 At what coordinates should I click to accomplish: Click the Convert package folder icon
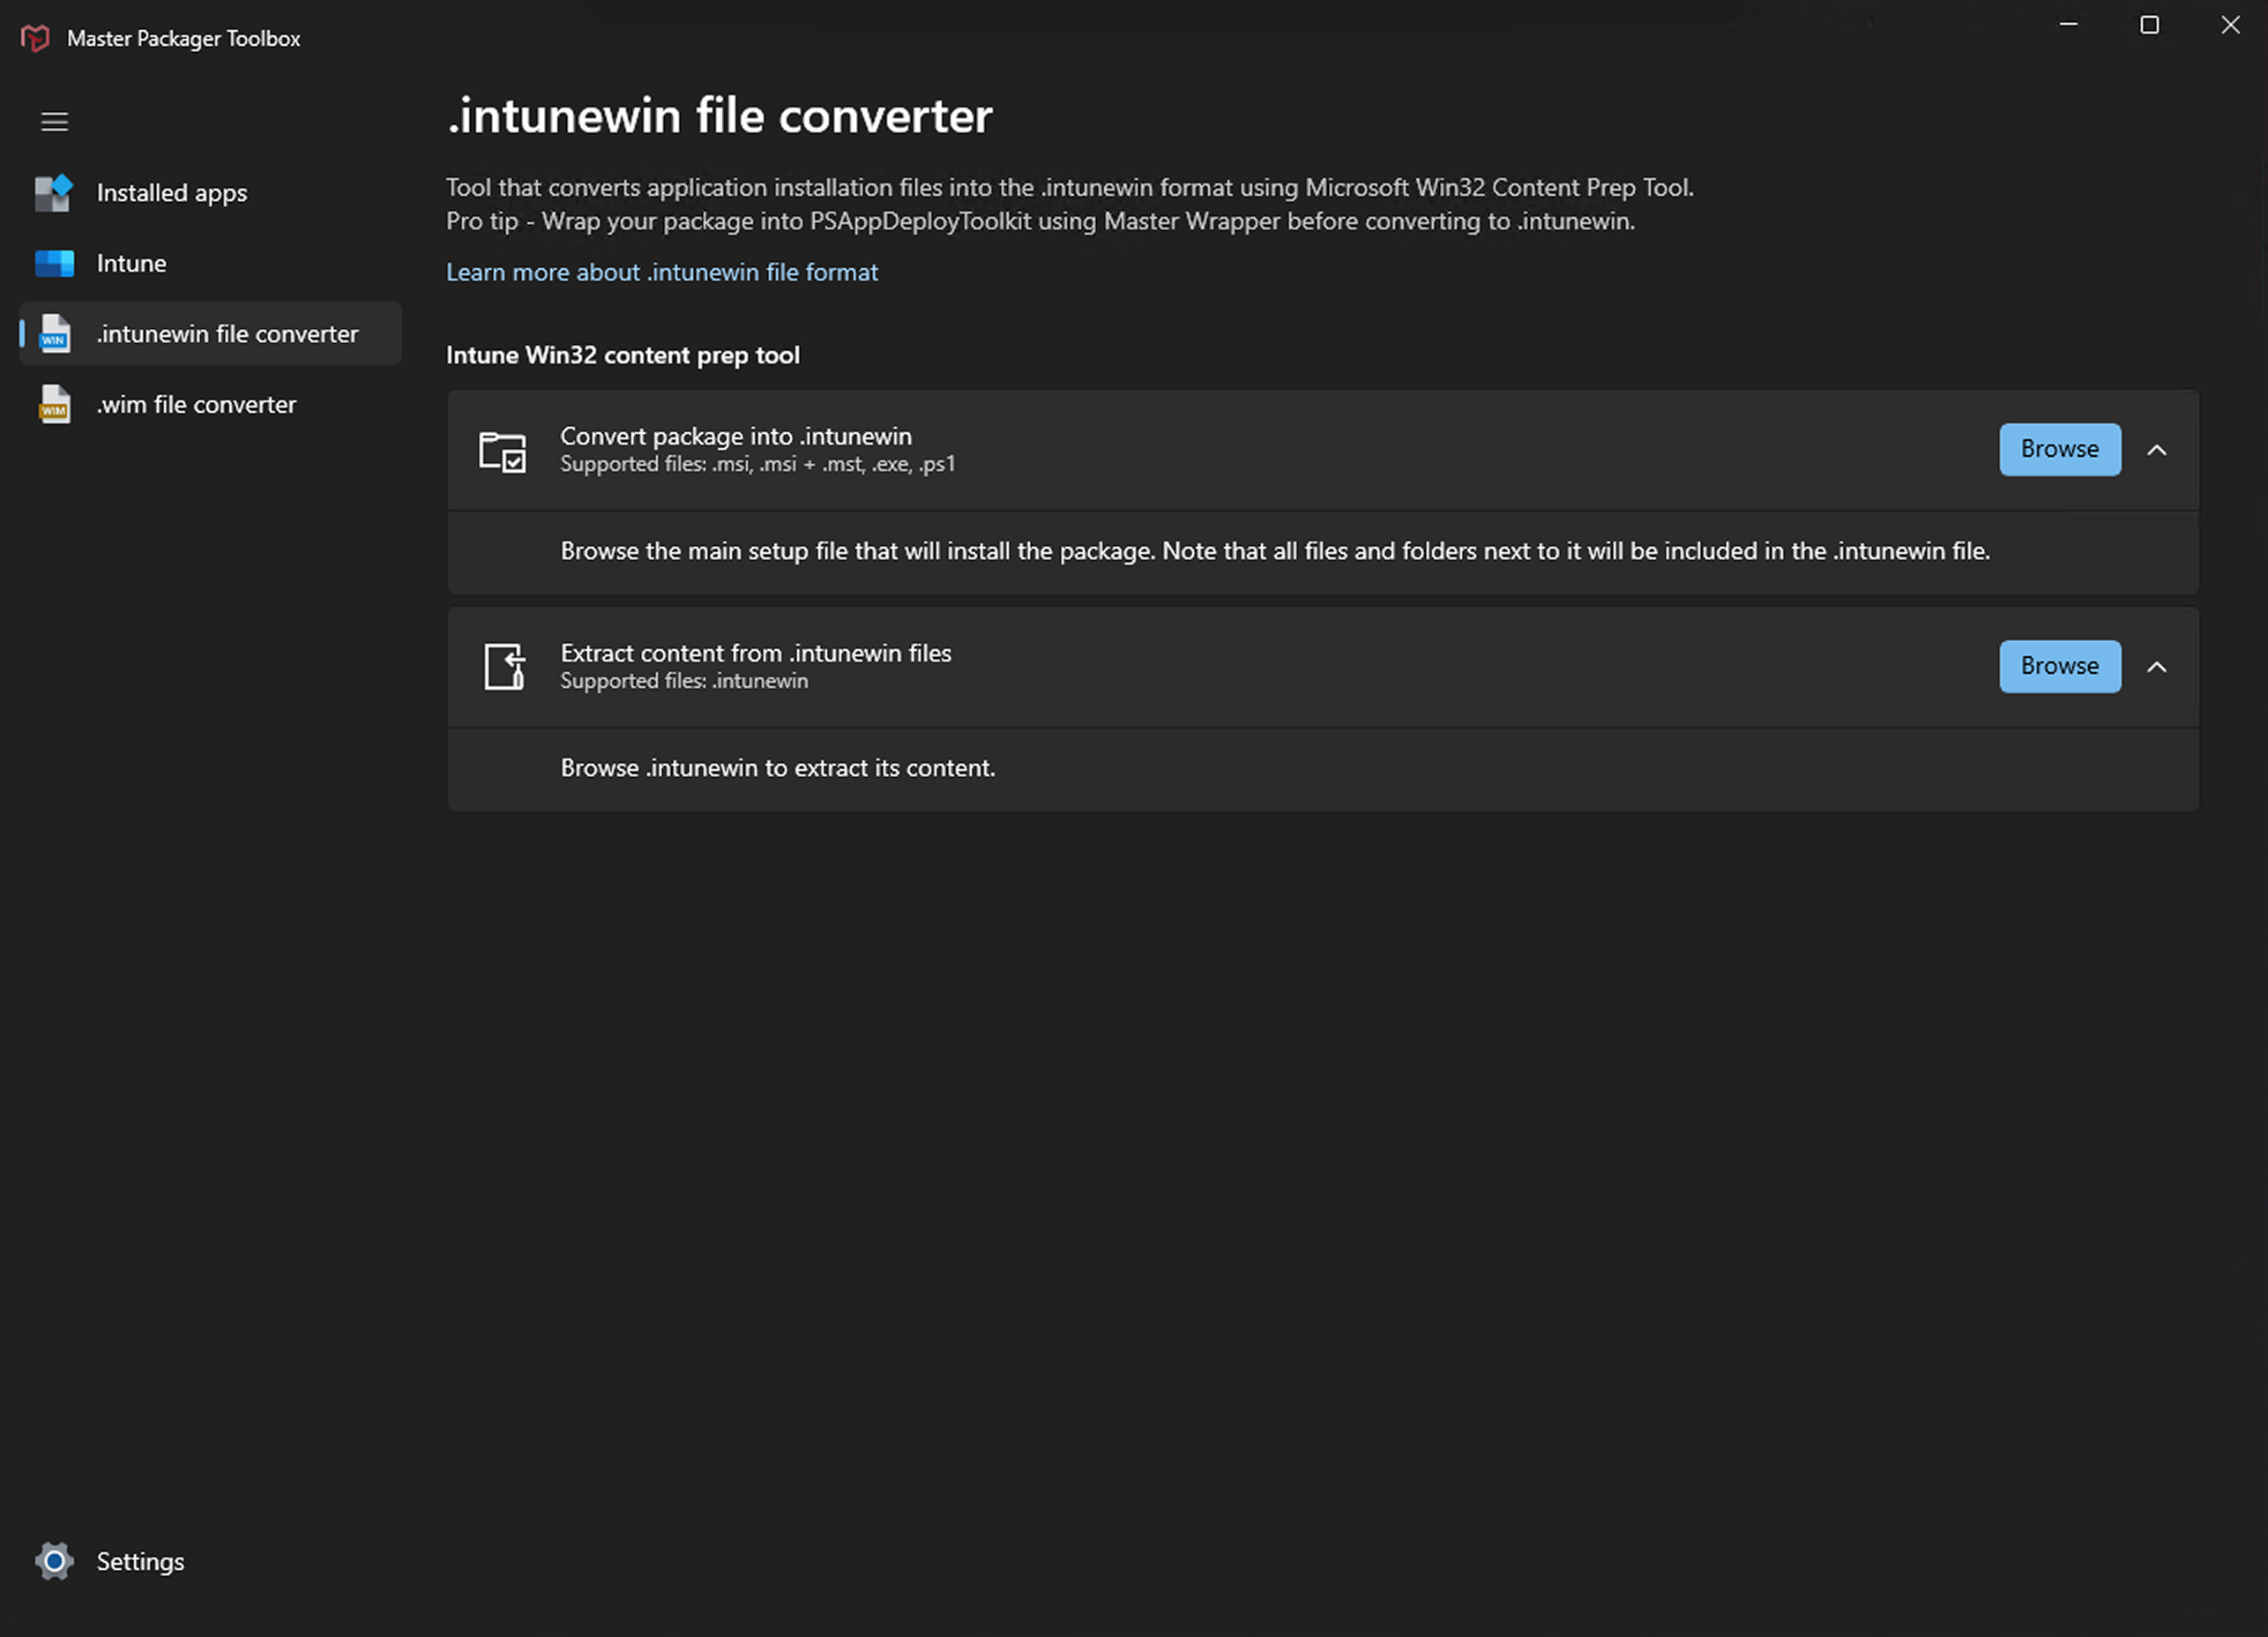[x=502, y=451]
